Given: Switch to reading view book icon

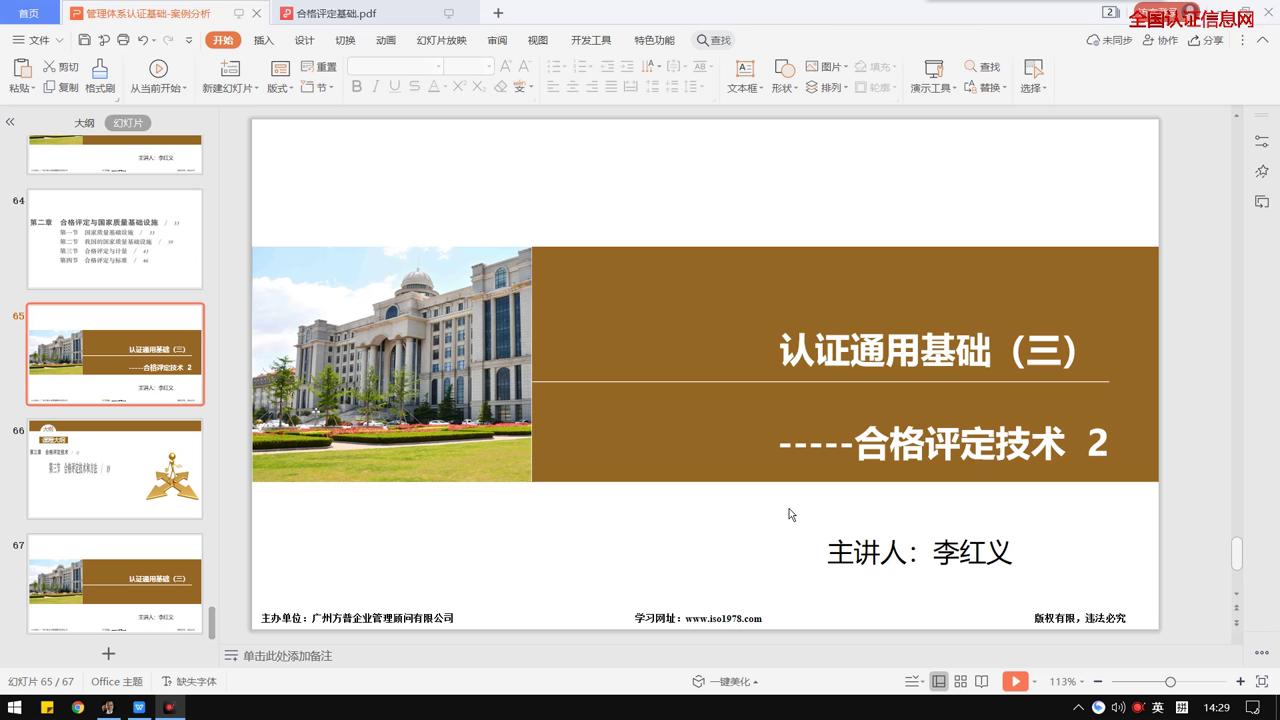Looking at the screenshot, I should [x=982, y=681].
